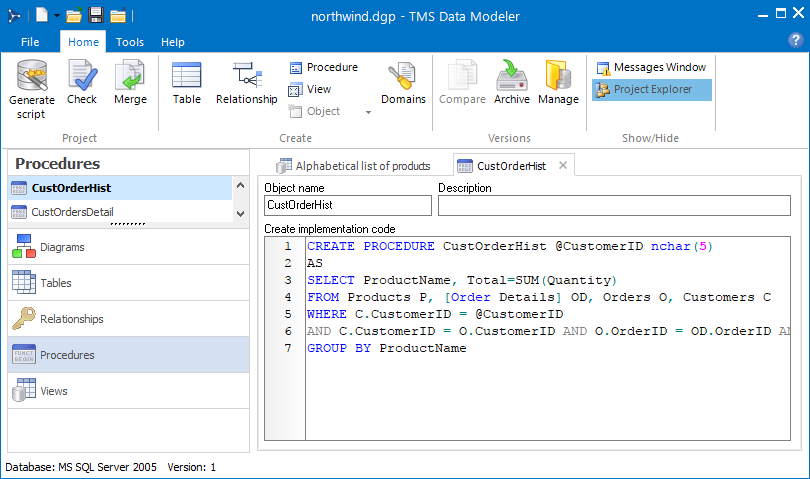Viewport: 810px width, 479px height.
Task: Close the CustOrderHist tab
Action: click(563, 166)
